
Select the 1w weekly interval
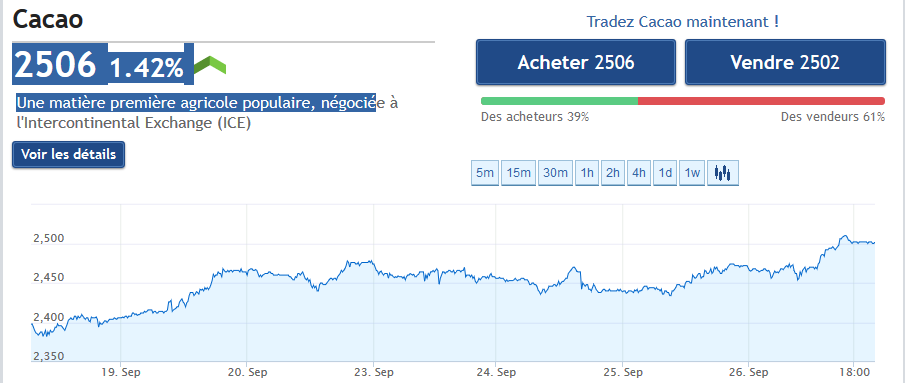coord(692,172)
